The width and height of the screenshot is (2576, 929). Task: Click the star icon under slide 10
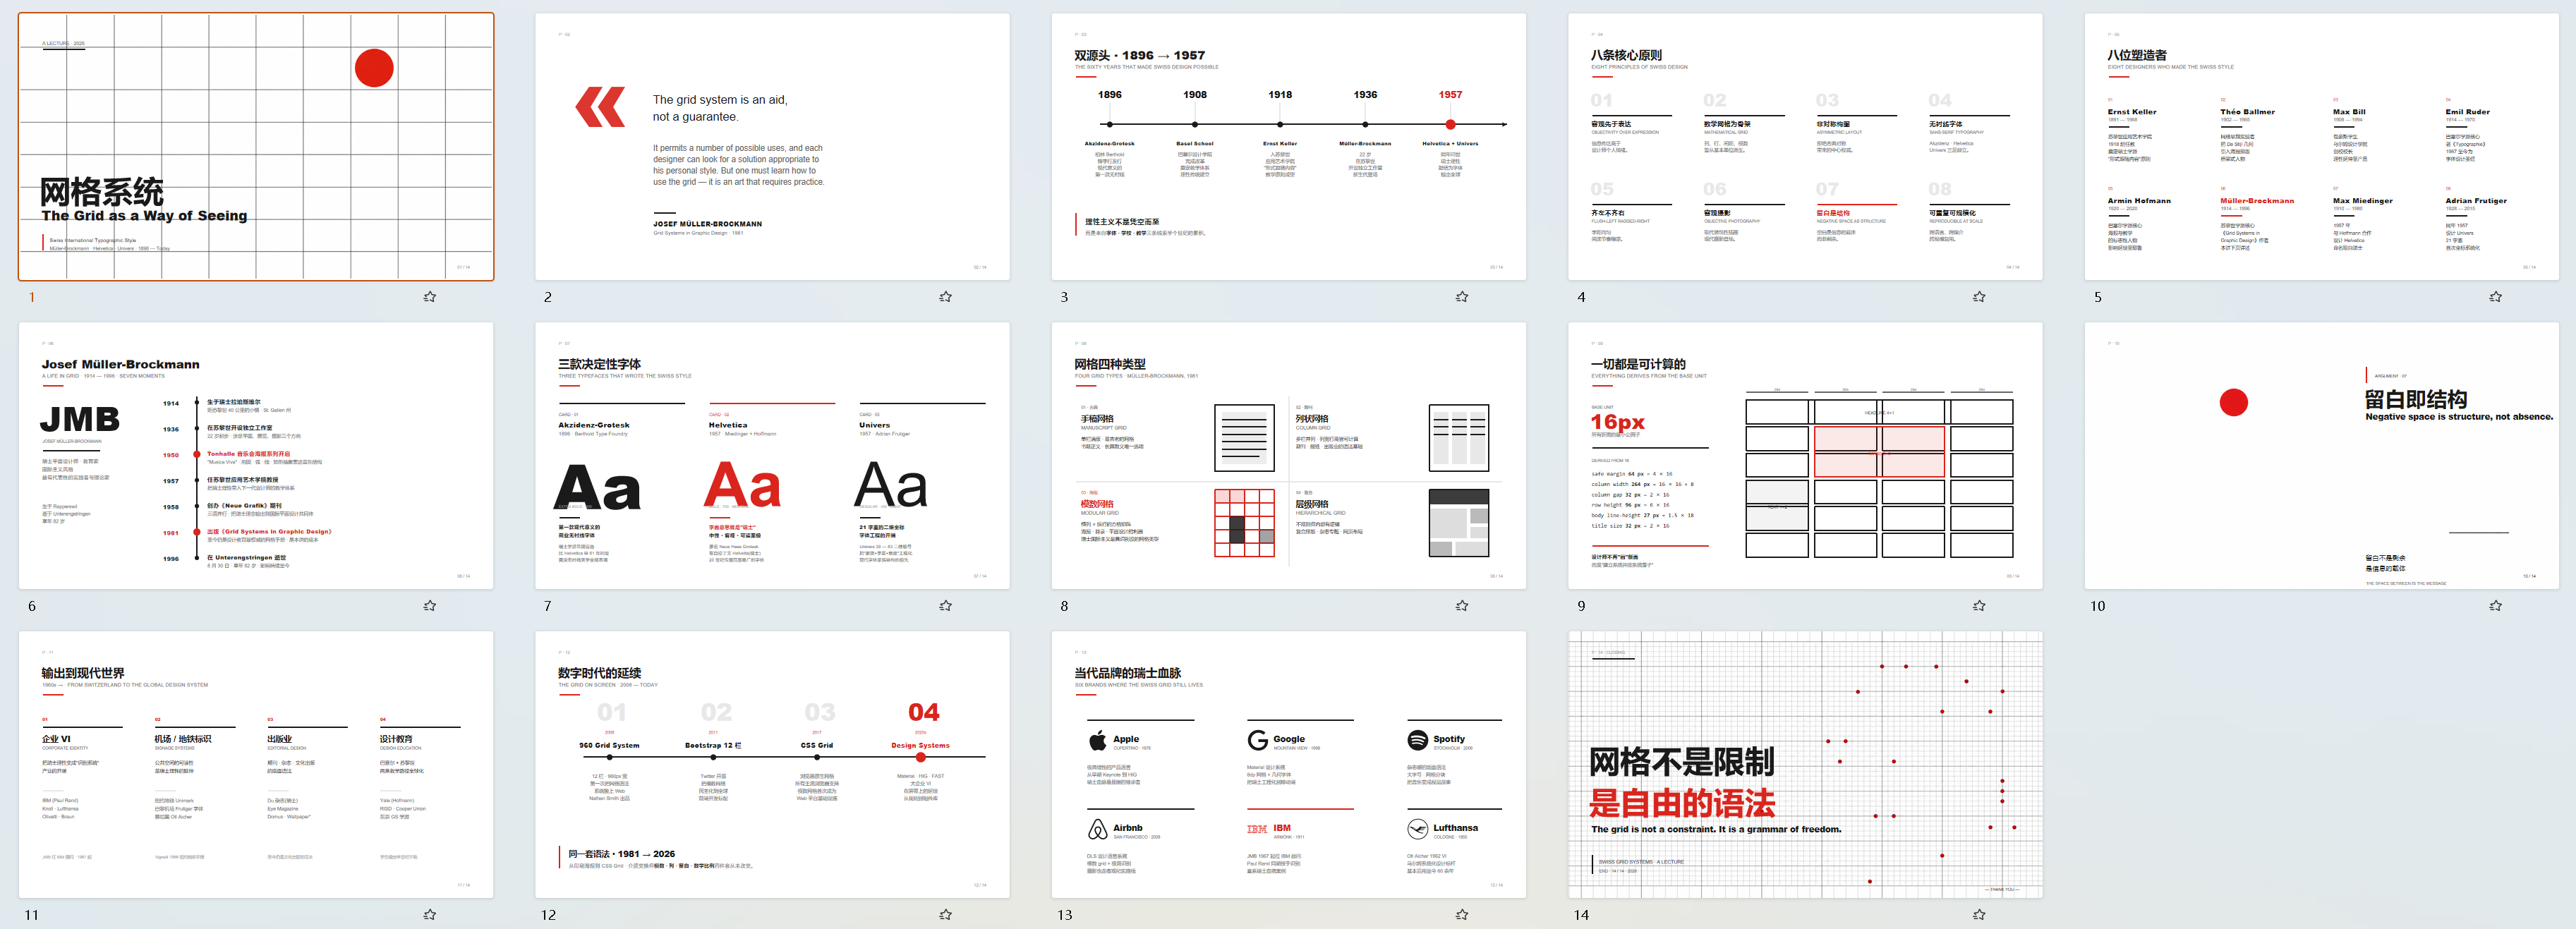(x=2495, y=606)
